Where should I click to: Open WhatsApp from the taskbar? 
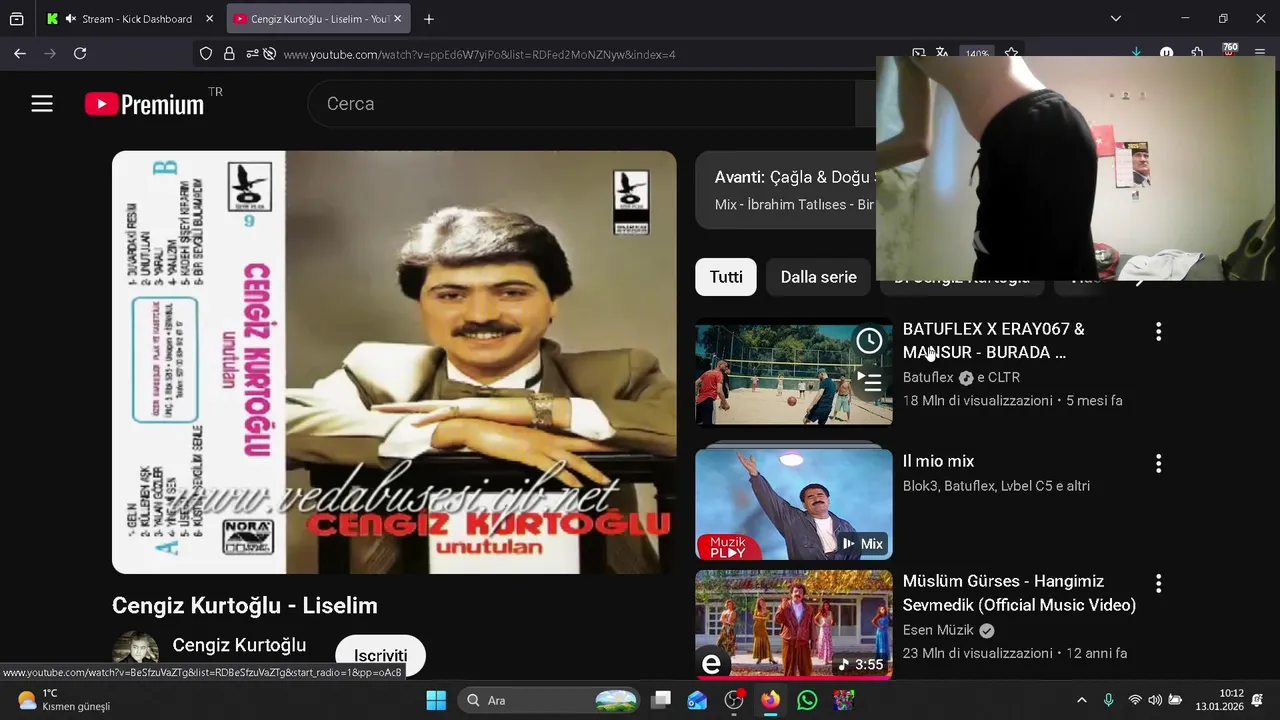tap(807, 700)
